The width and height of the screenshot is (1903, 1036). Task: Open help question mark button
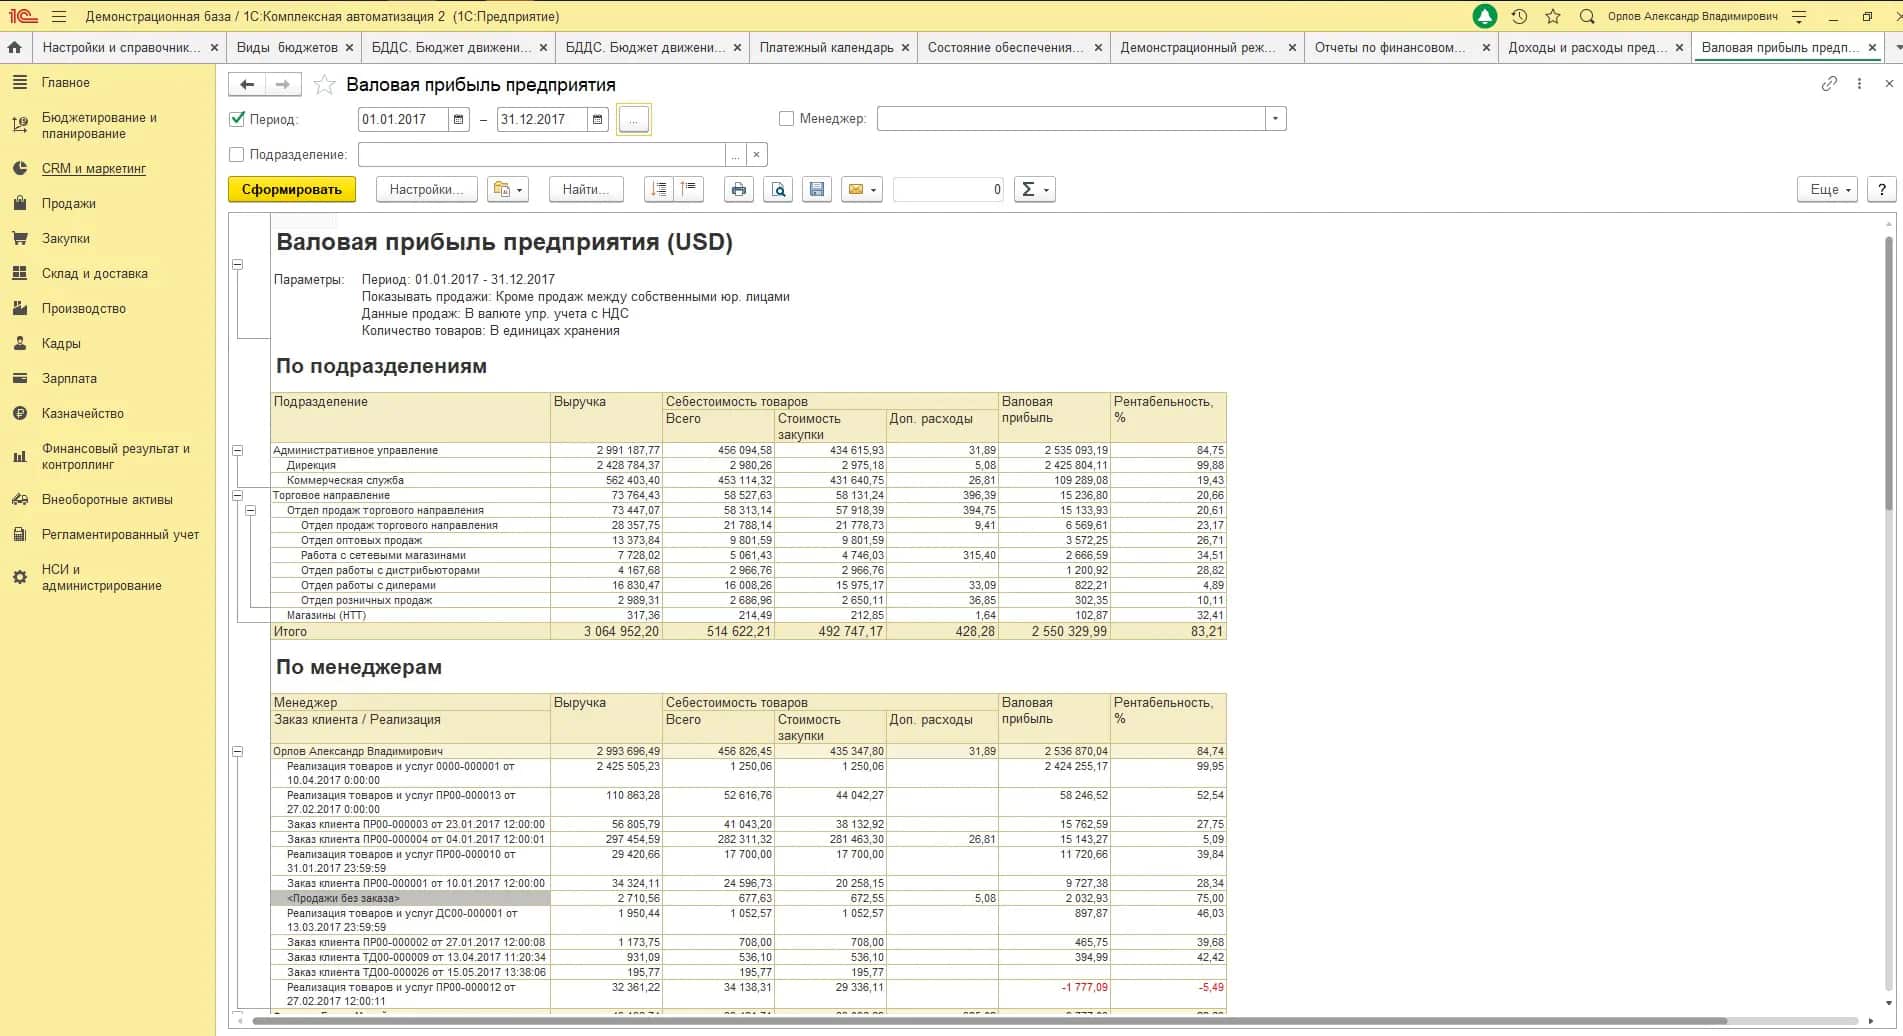(x=1882, y=189)
